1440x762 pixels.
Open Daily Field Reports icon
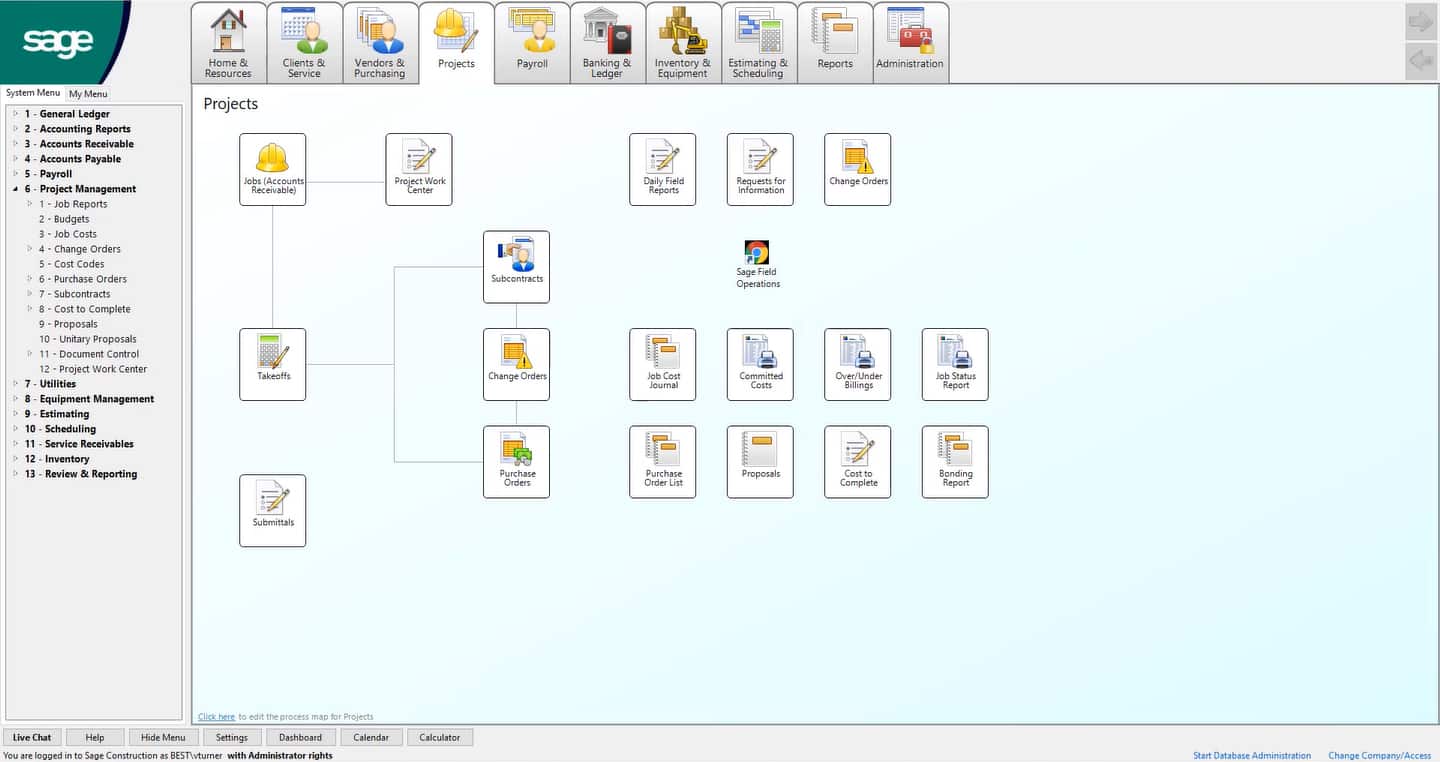[662, 169]
